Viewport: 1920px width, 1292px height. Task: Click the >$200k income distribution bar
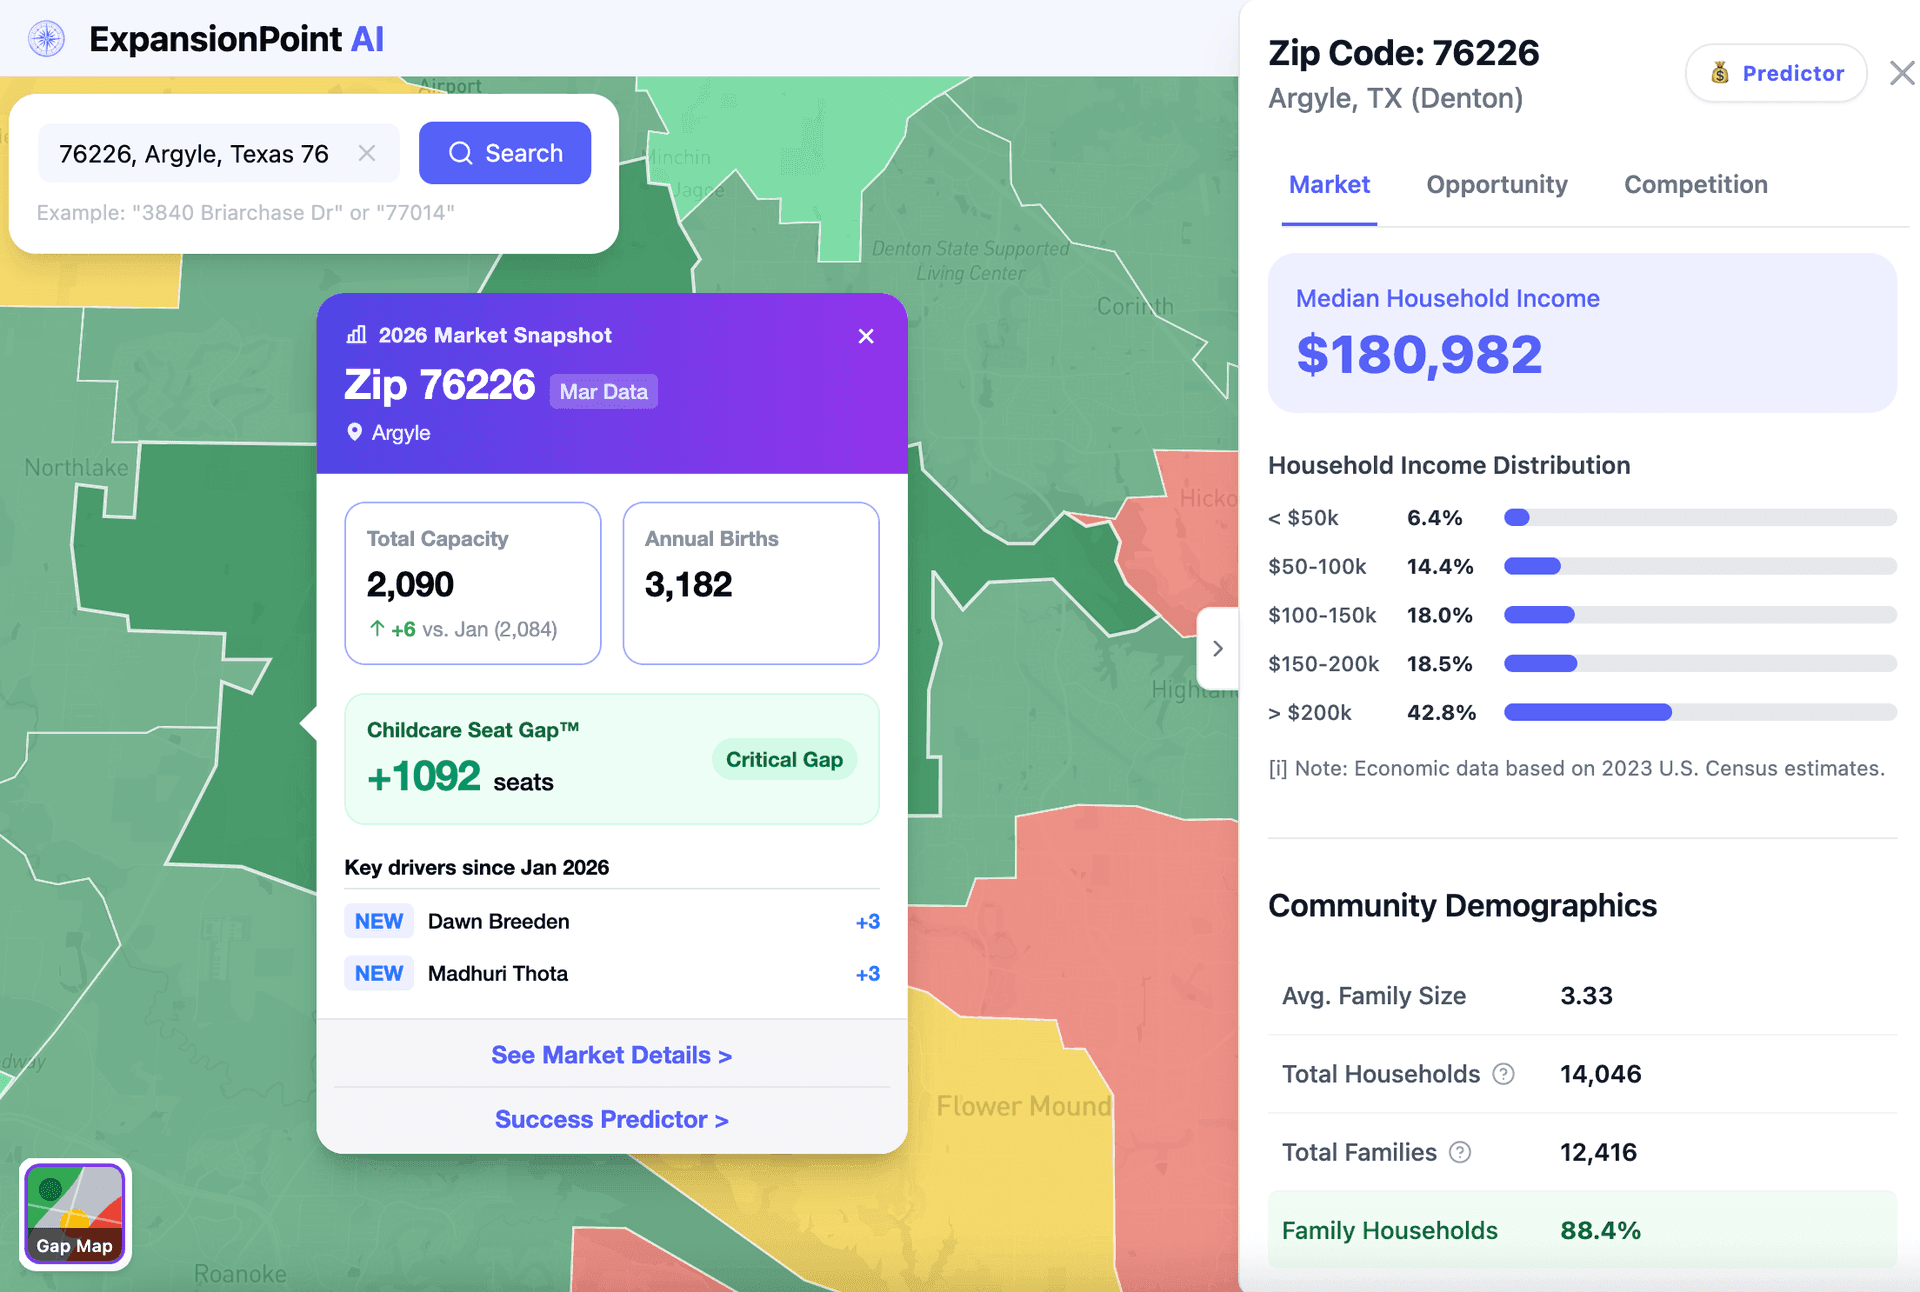tap(1588, 712)
